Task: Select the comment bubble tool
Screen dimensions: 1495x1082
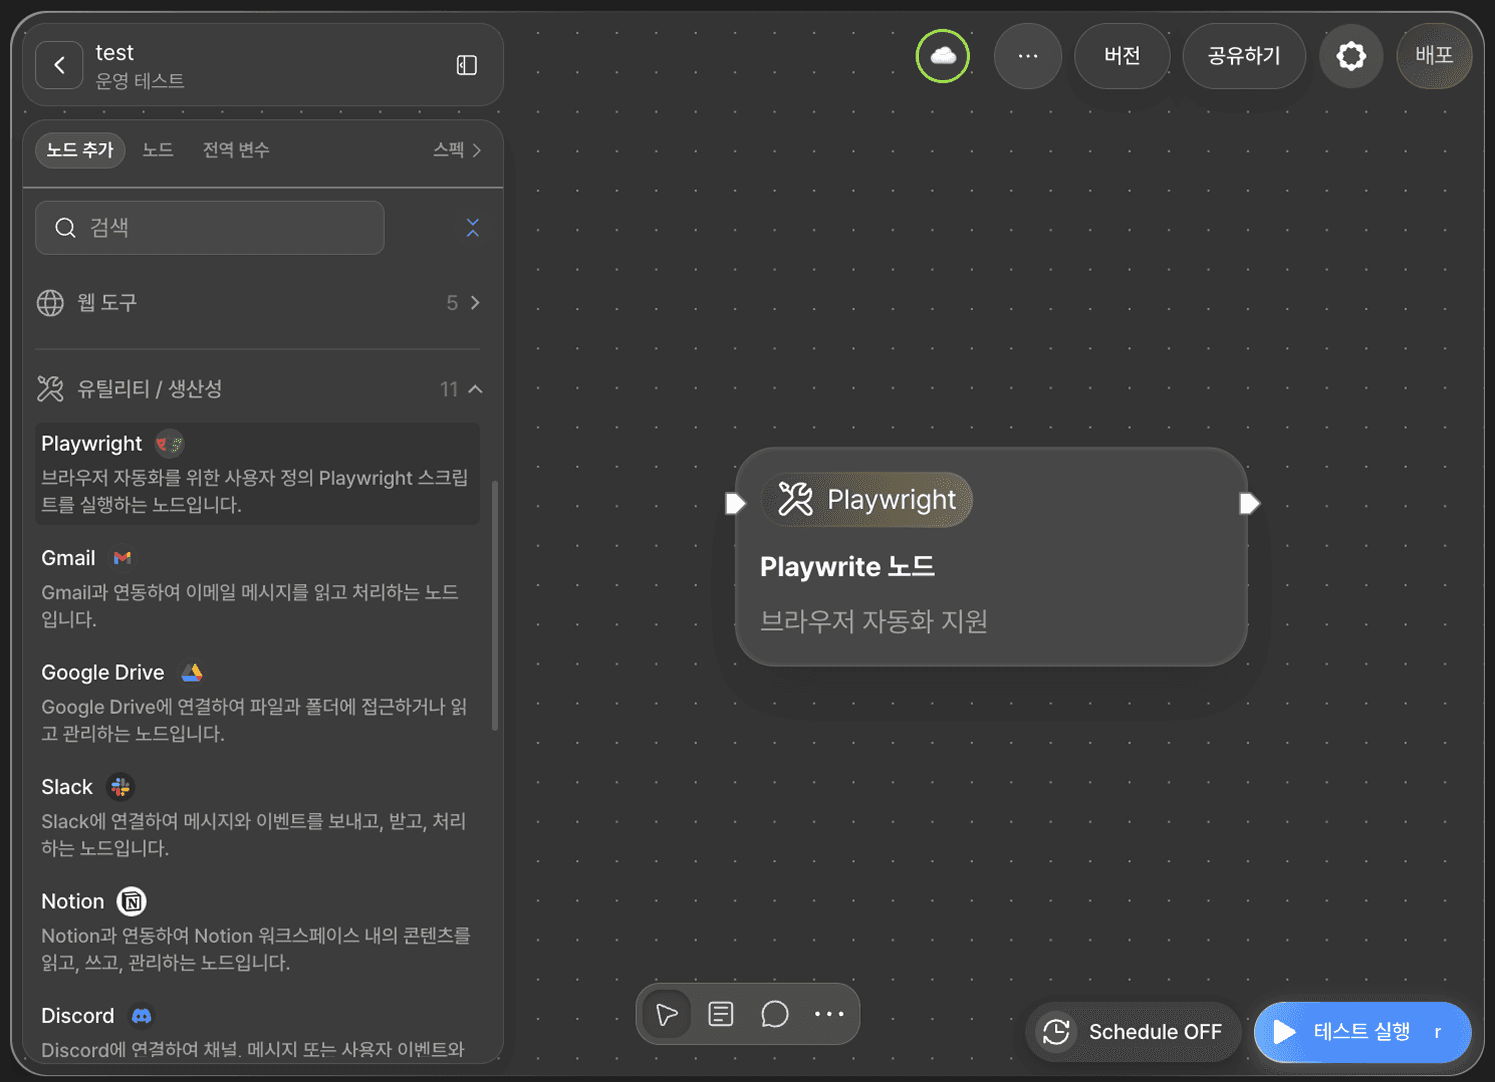Action: [775, 1014]
